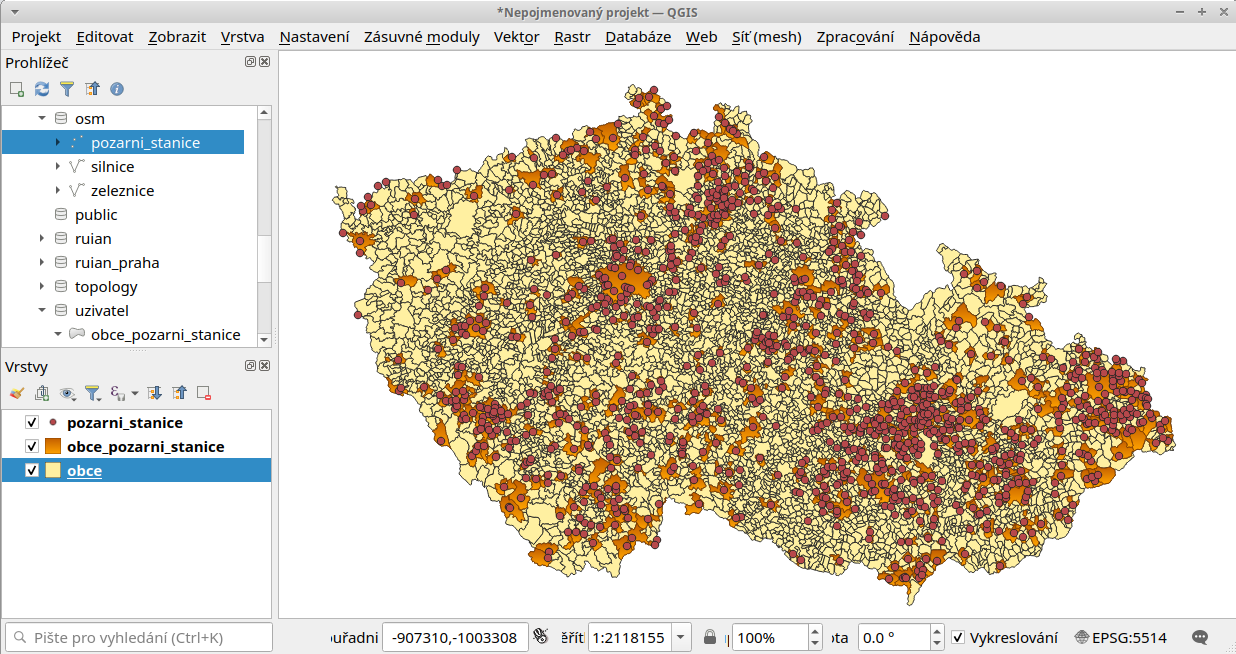Screen dimensions: 1236x654
Task: Remove selected layer icon in Vrstvy
Action: click(x=204, y=393)
